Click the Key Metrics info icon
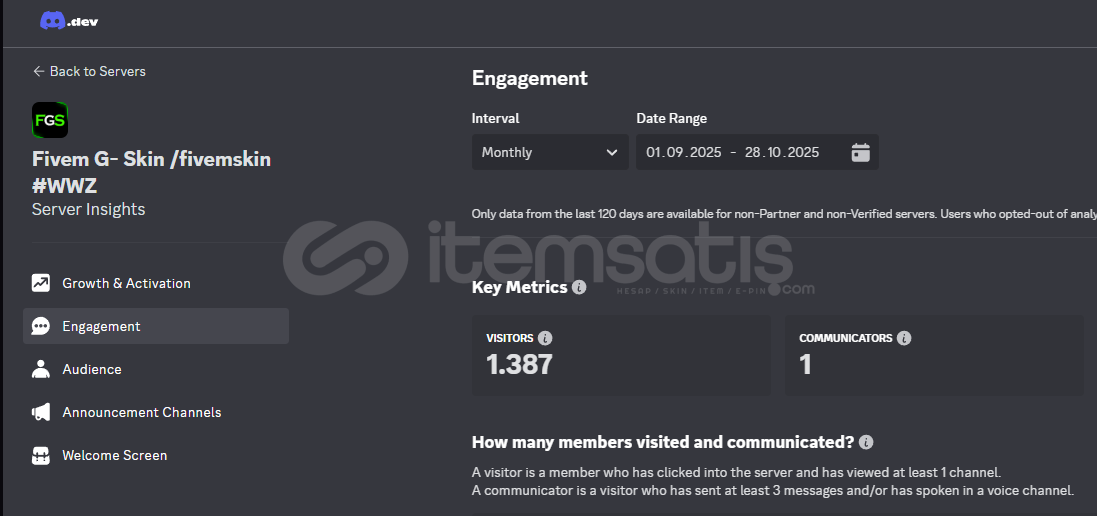The image size is (1097, 516). click(578, 287)
